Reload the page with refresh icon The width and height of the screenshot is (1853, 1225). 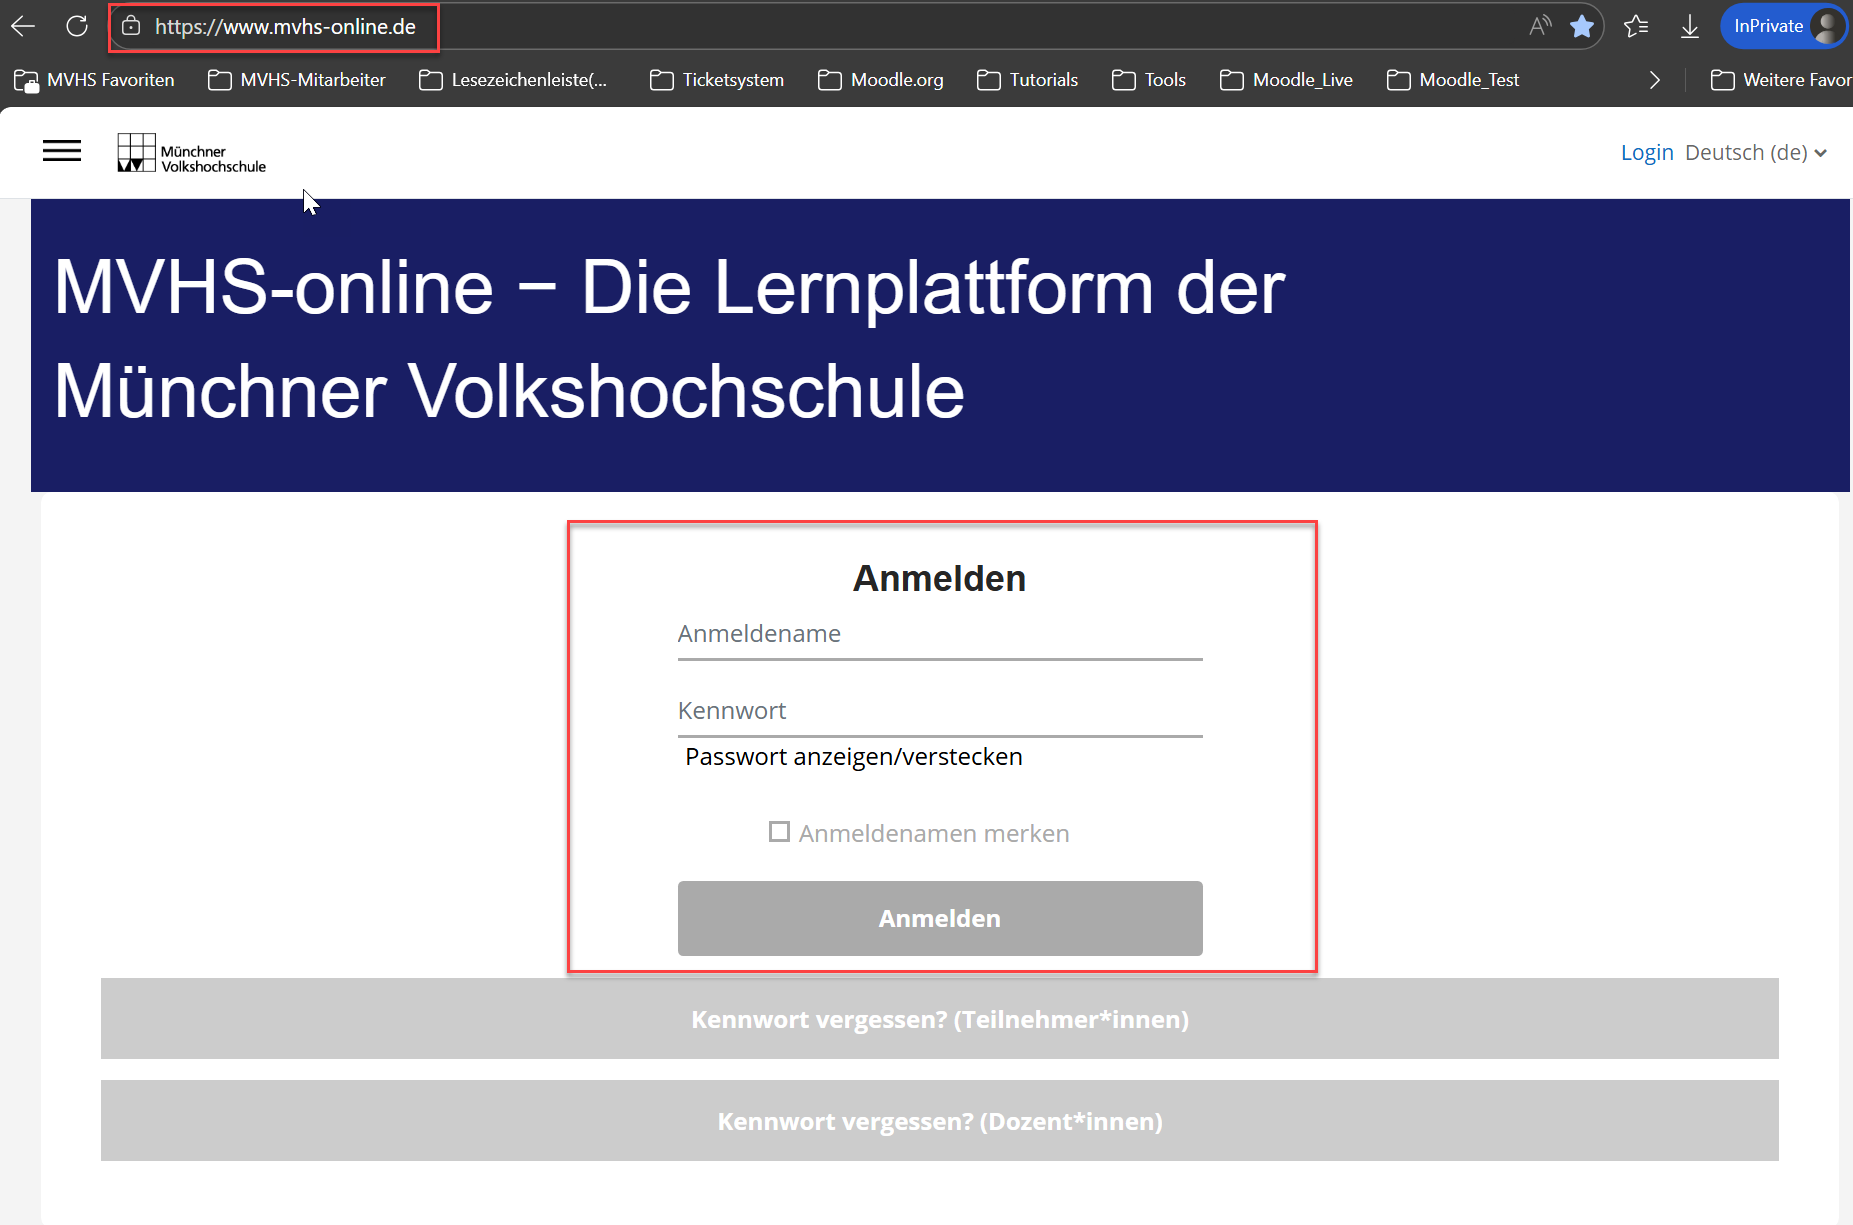(x=77, y=27)
